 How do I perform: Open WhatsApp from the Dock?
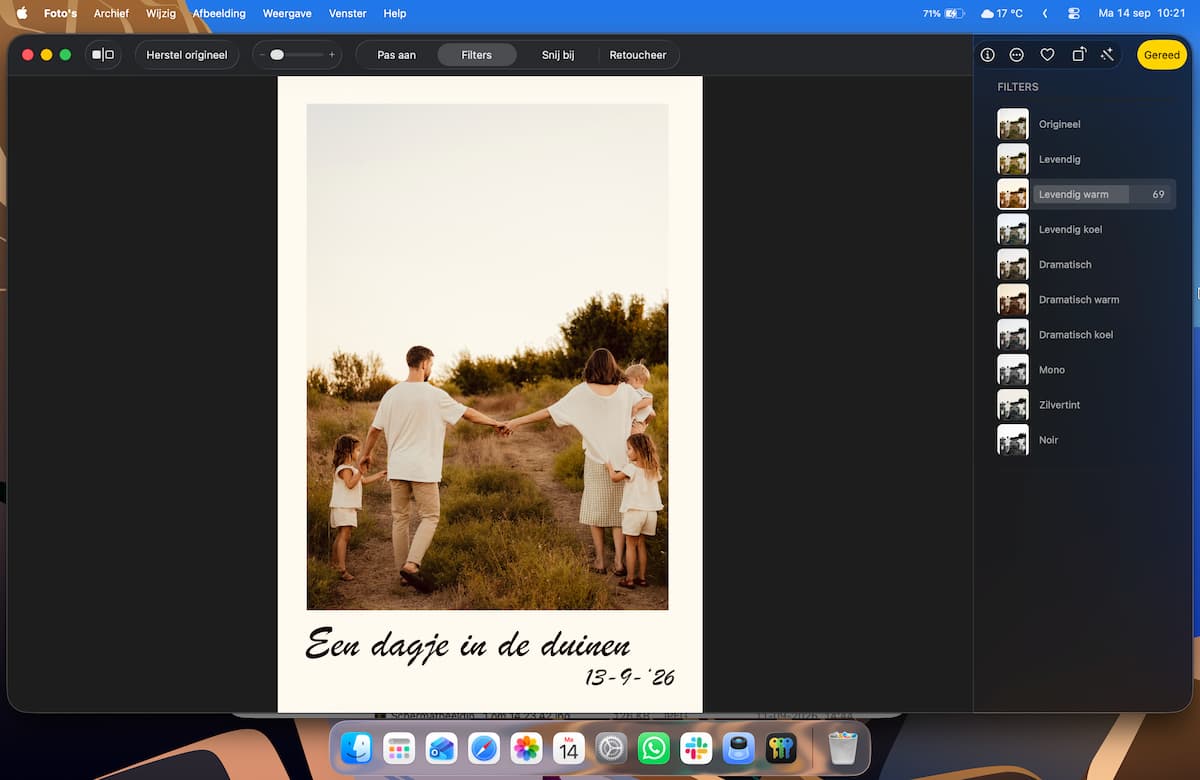pyautogui.click(x=654, y=748)
